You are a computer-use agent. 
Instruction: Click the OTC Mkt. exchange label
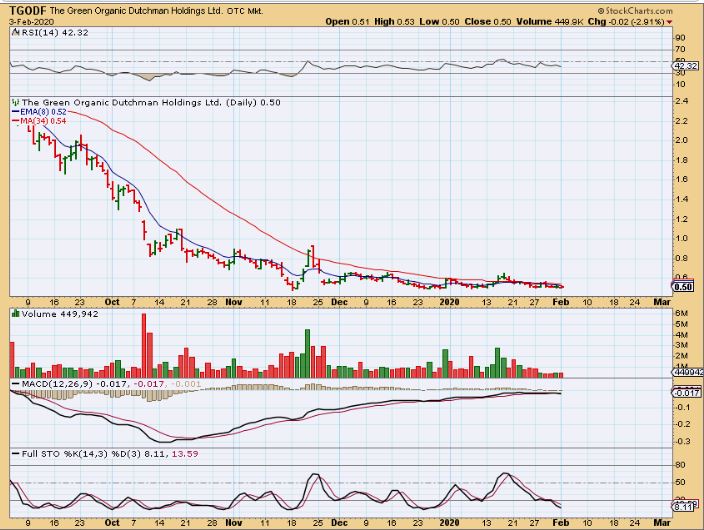coord(245,11)
